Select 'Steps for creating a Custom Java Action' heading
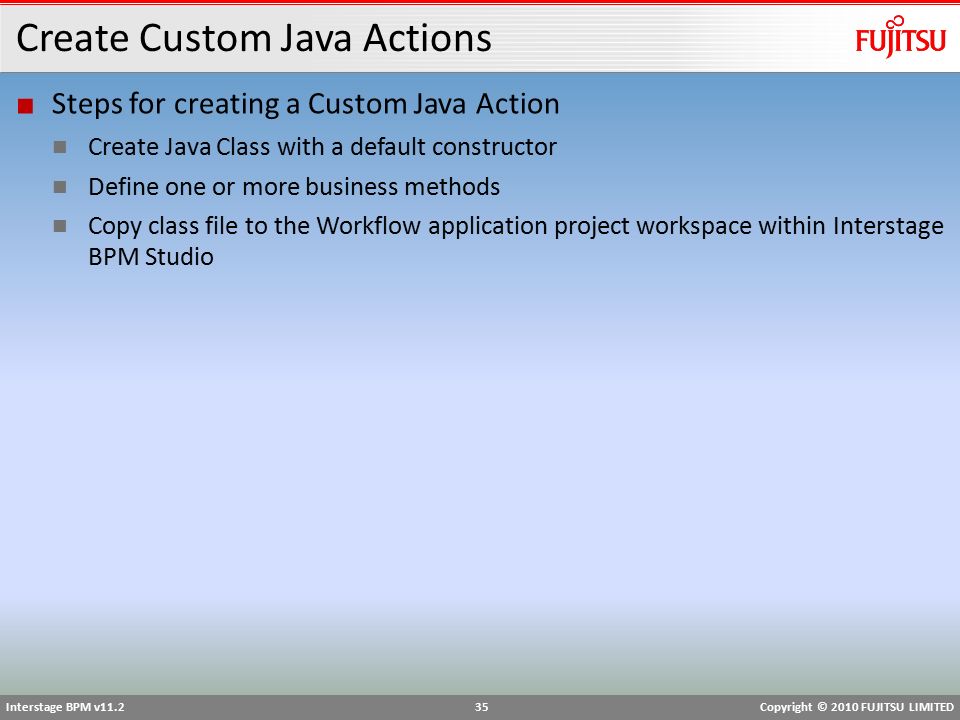The height and width of the screenshot is (720, 960). 305,104
